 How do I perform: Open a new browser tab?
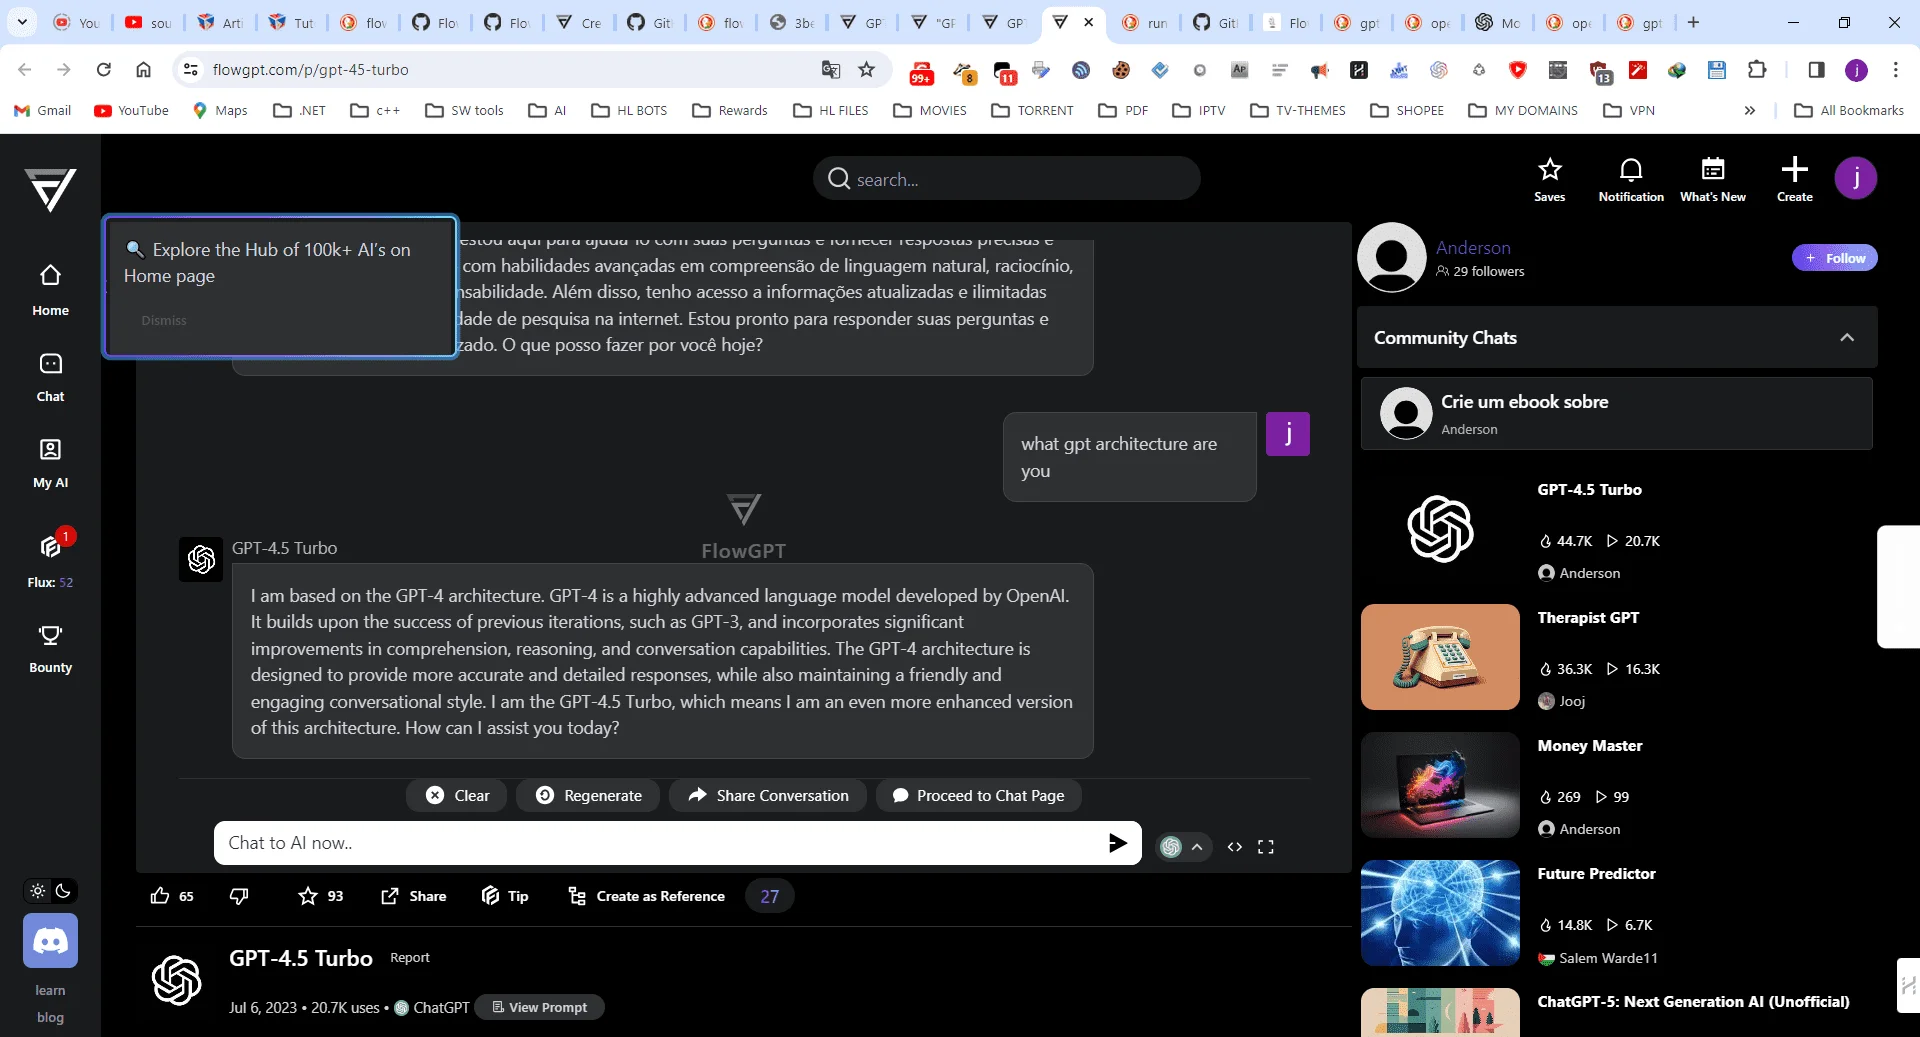[1693, 22]
